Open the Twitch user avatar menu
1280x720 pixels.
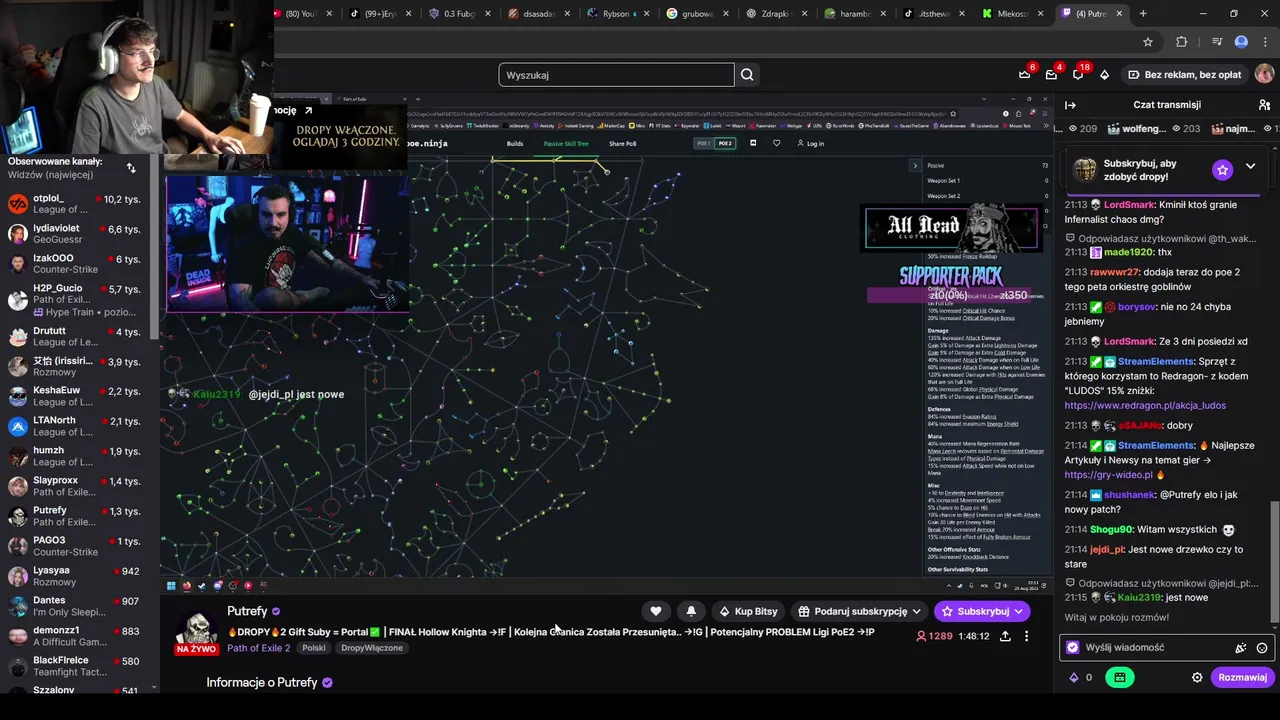pos(1264,74)
